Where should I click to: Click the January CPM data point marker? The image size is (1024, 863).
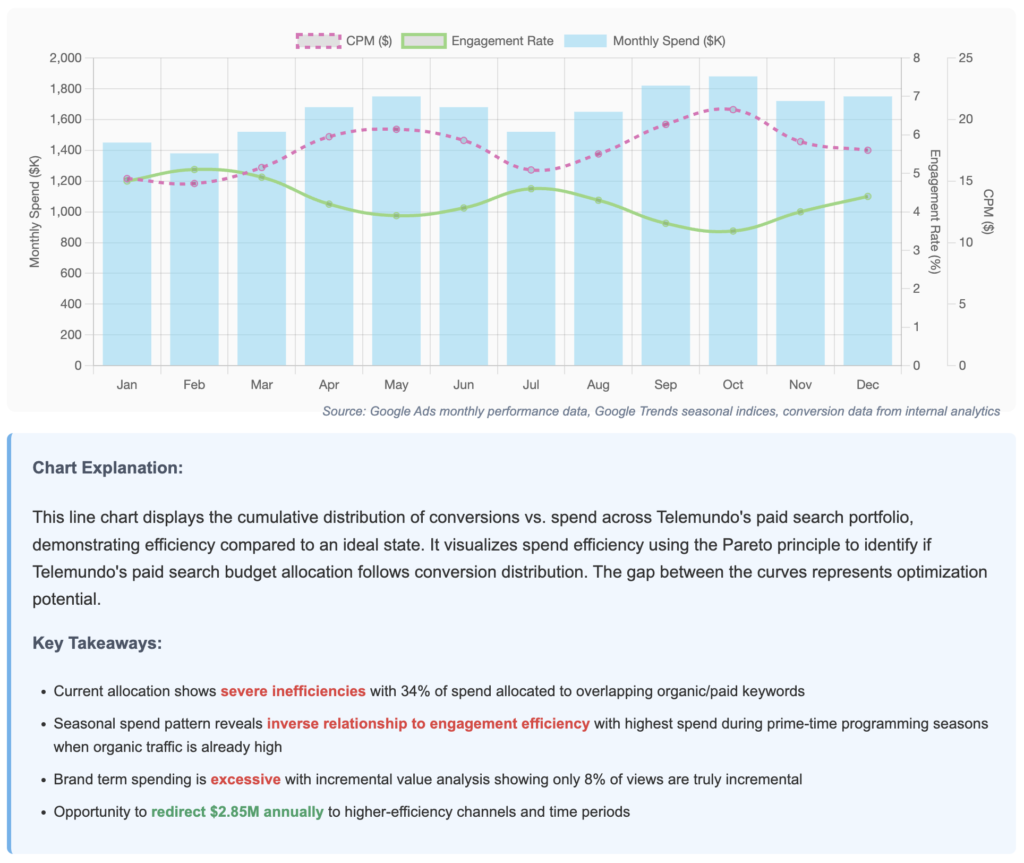[127, 179]
